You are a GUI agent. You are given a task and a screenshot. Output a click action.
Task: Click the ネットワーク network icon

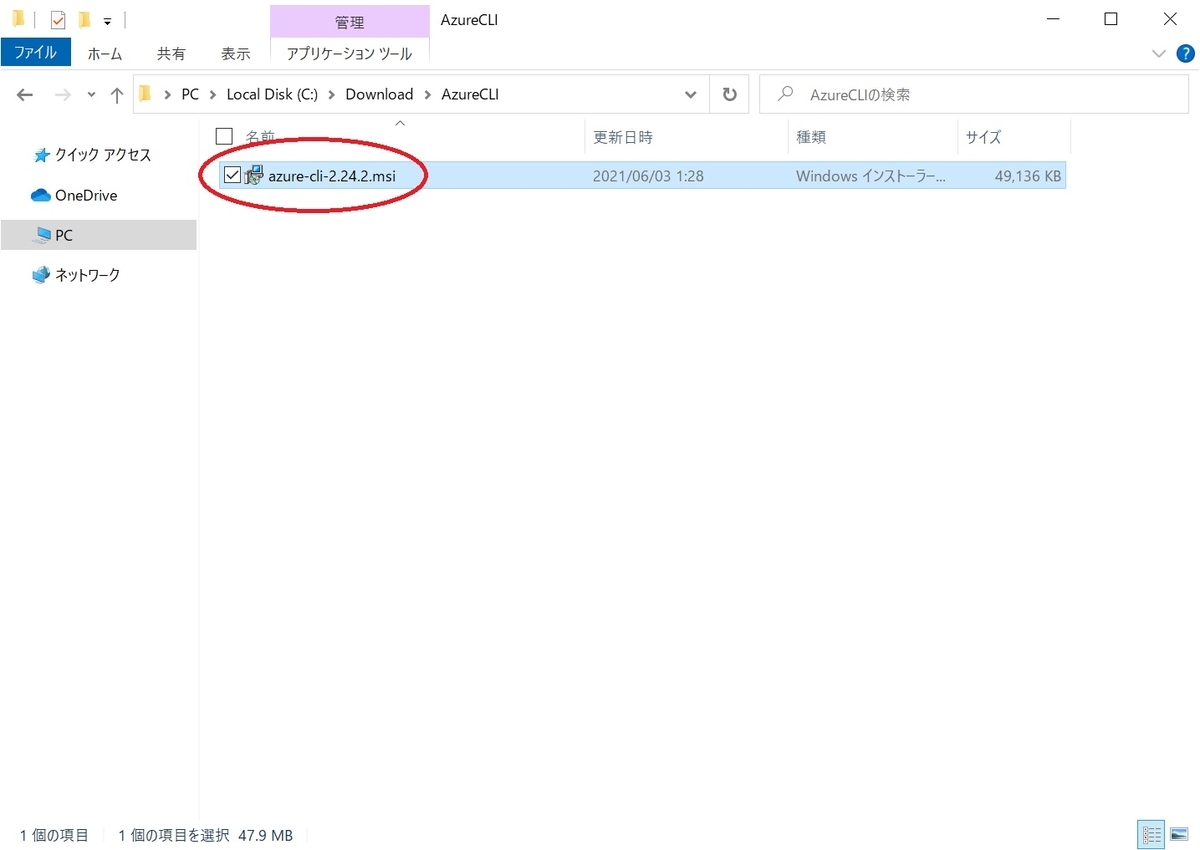click(41, 275)
